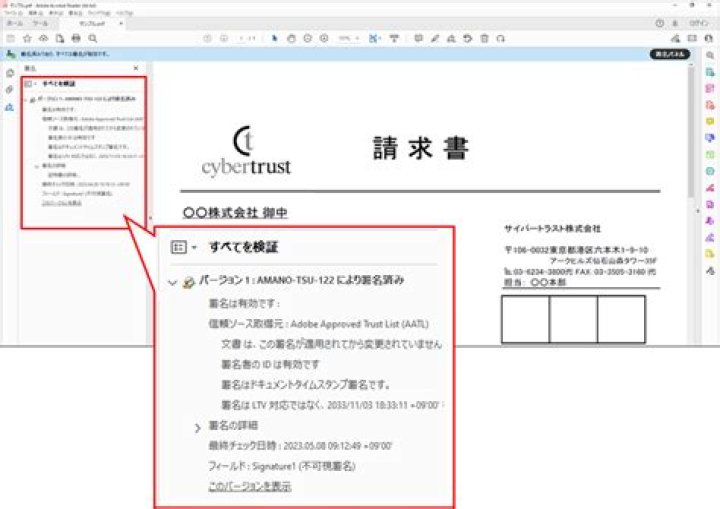
Task: Click the help question mark icon
Action: (x=660, y=23)
